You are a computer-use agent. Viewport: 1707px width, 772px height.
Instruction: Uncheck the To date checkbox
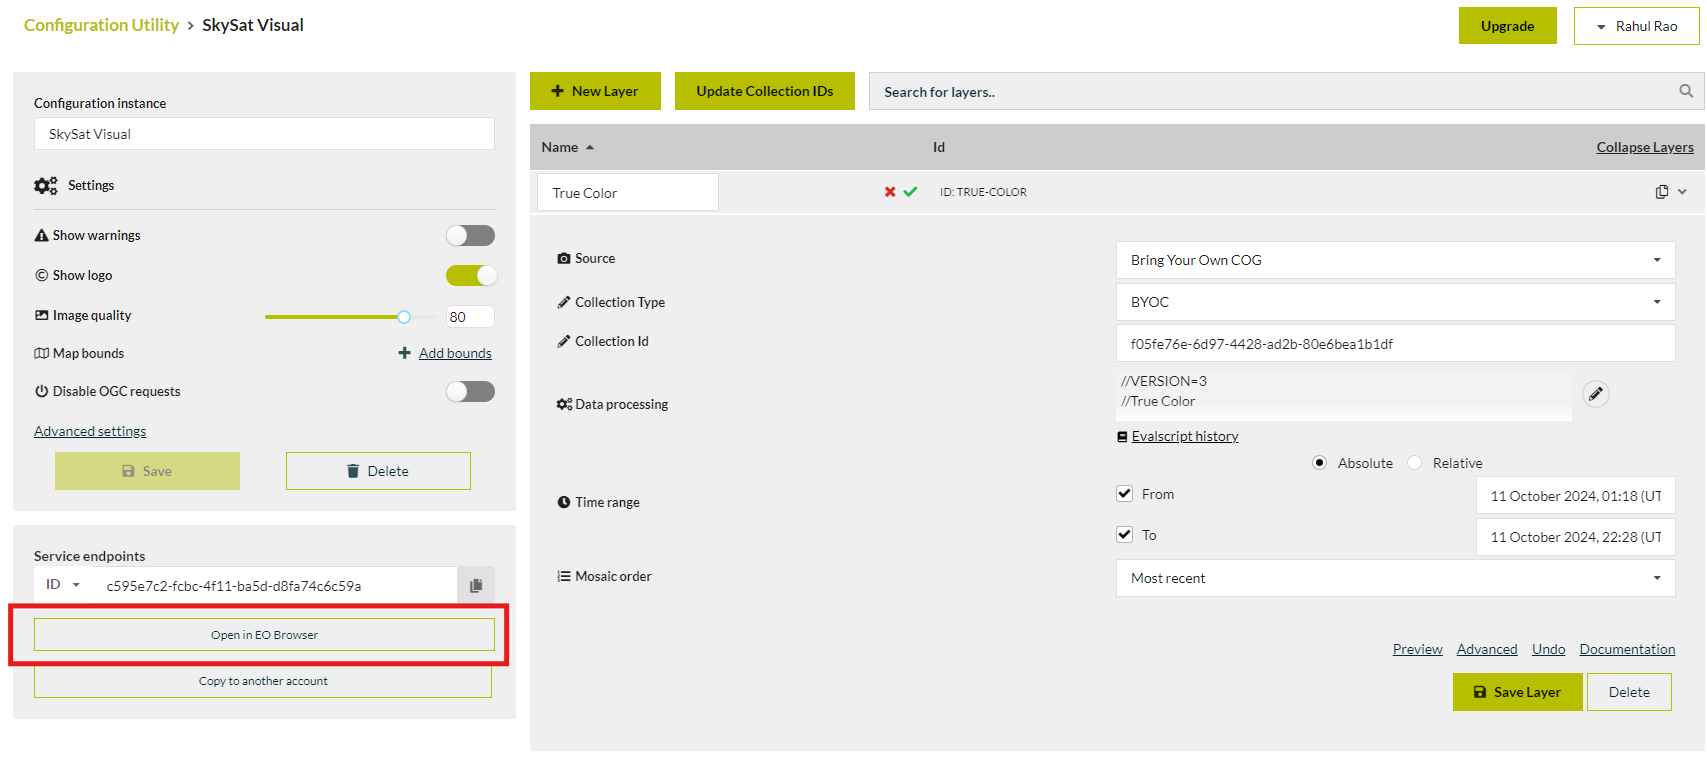[x=1125, y=535]
